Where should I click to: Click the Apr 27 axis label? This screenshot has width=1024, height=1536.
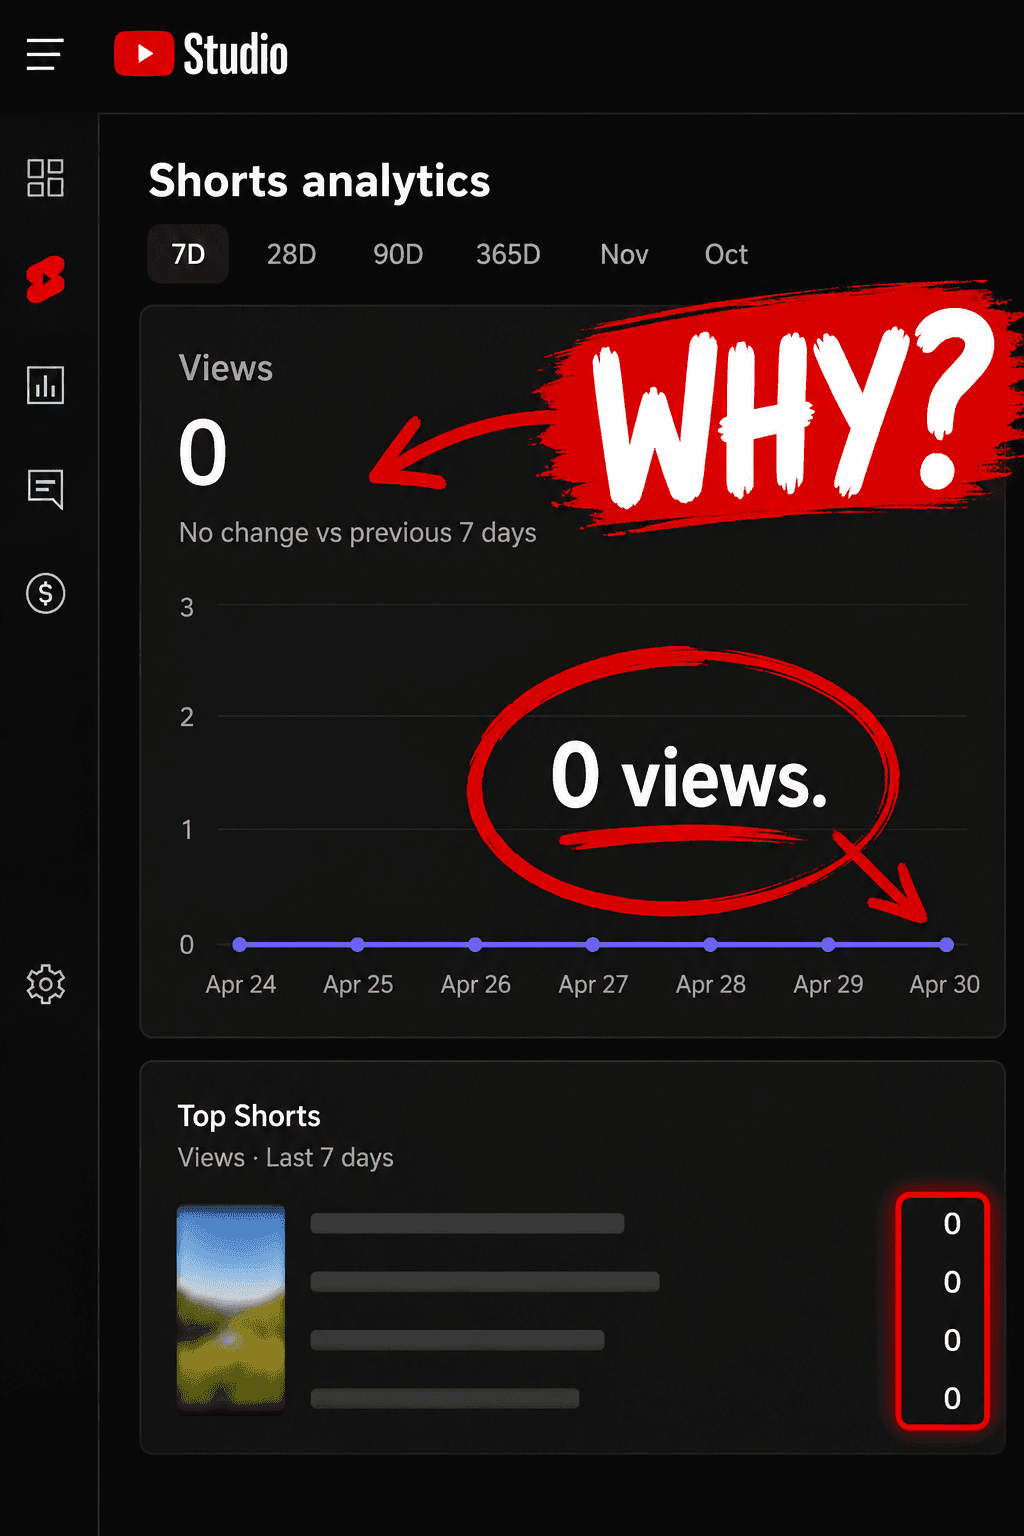pos(593,985)
